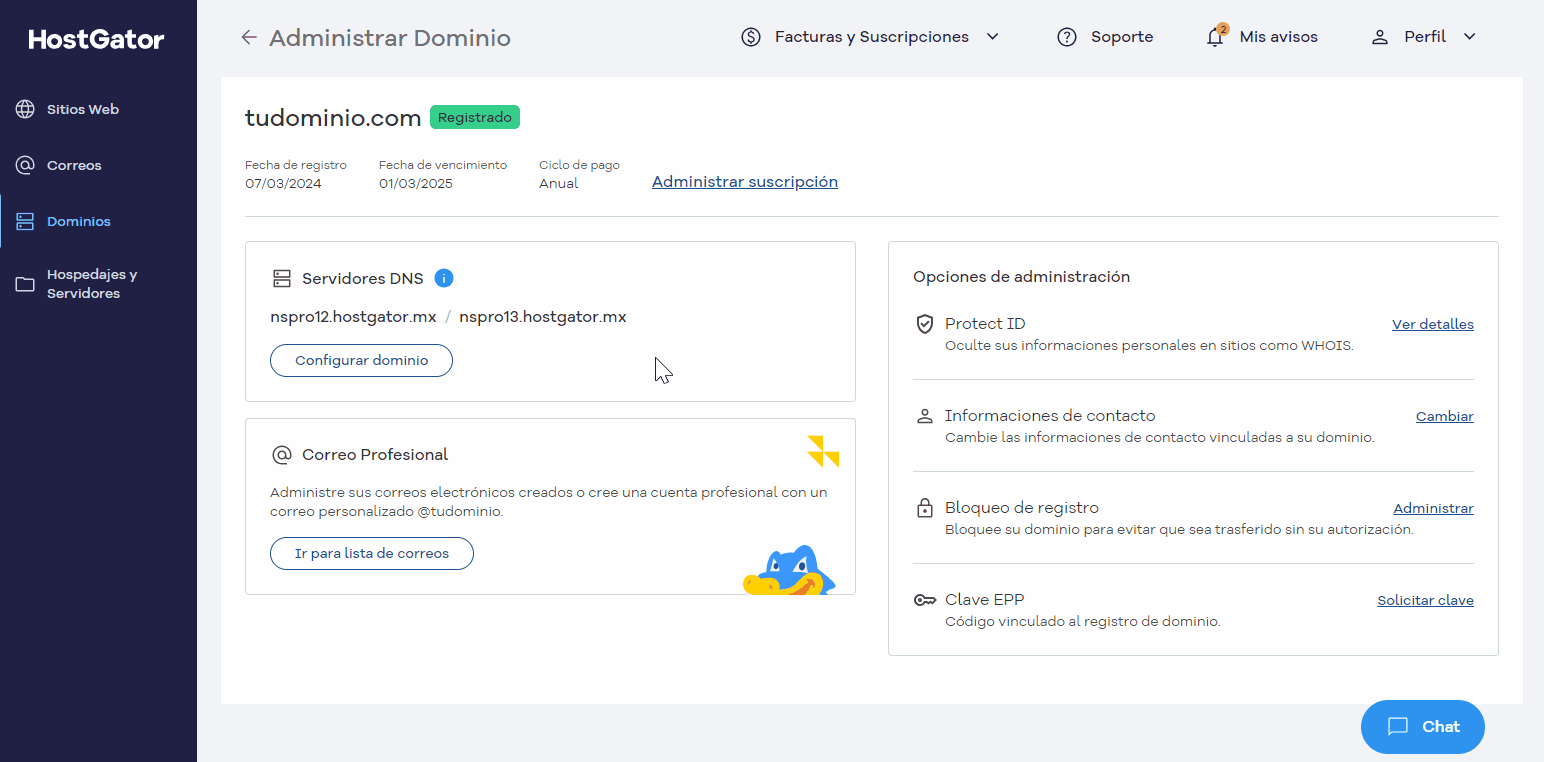The height and width of the screenshot is (762, 1544).
Task: Click the notification bell icon
Action: pyautogui.click(x=1216, y=37)
